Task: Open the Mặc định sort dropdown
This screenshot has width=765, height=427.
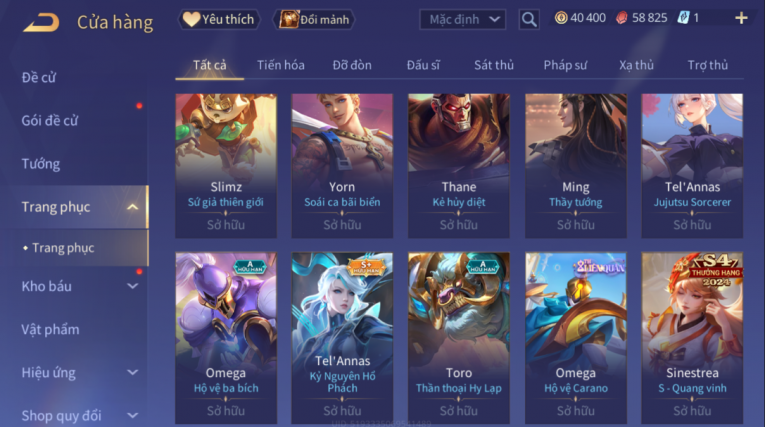Action: tap(463, 20)
